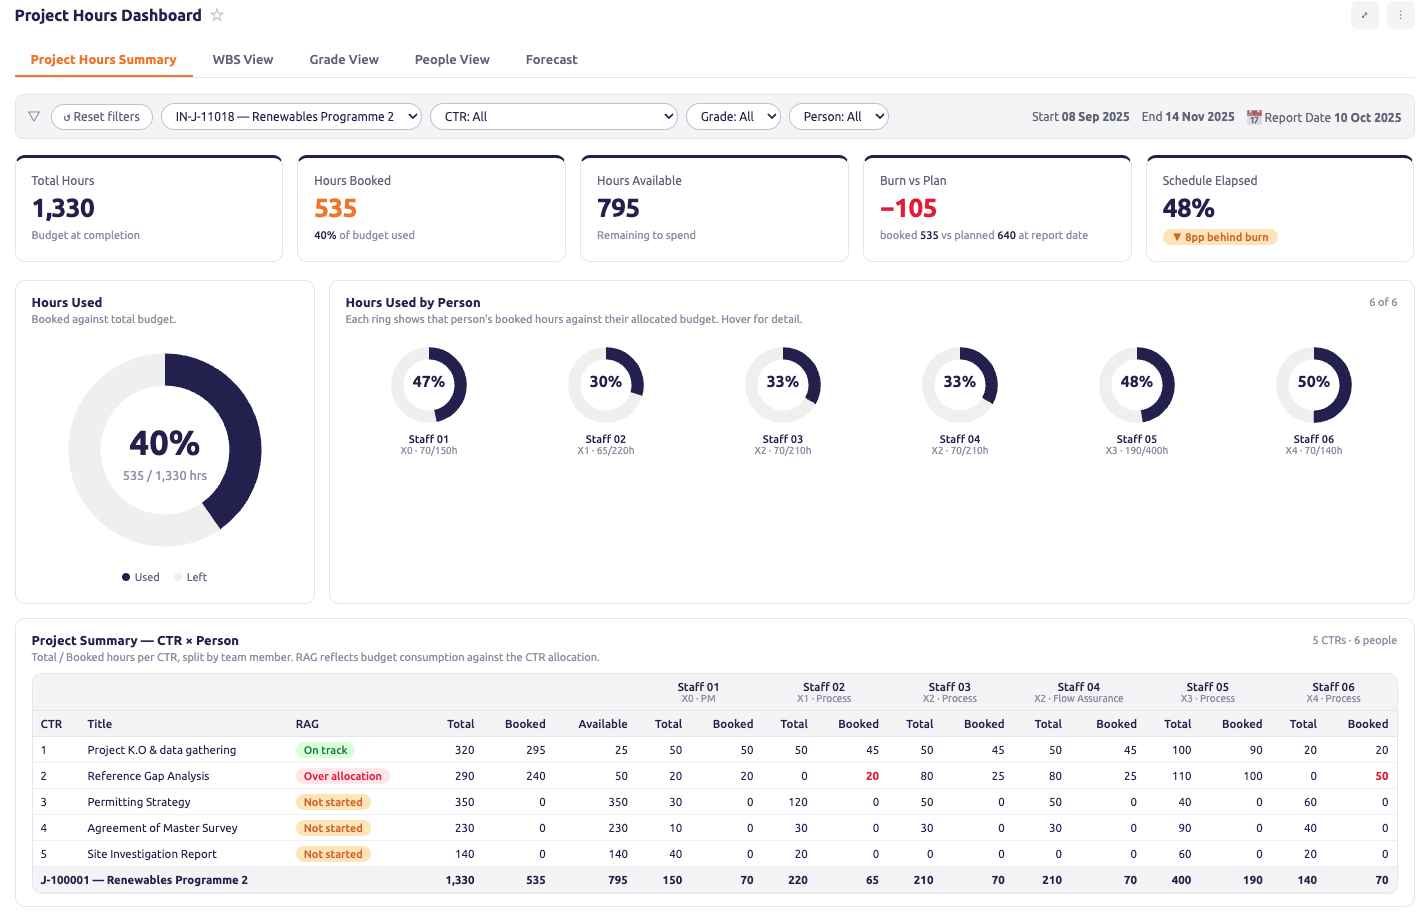The width and height of the screenshot is (1427, 916).
Task: Open the Grade: All filter
Action: pos(733,117)
